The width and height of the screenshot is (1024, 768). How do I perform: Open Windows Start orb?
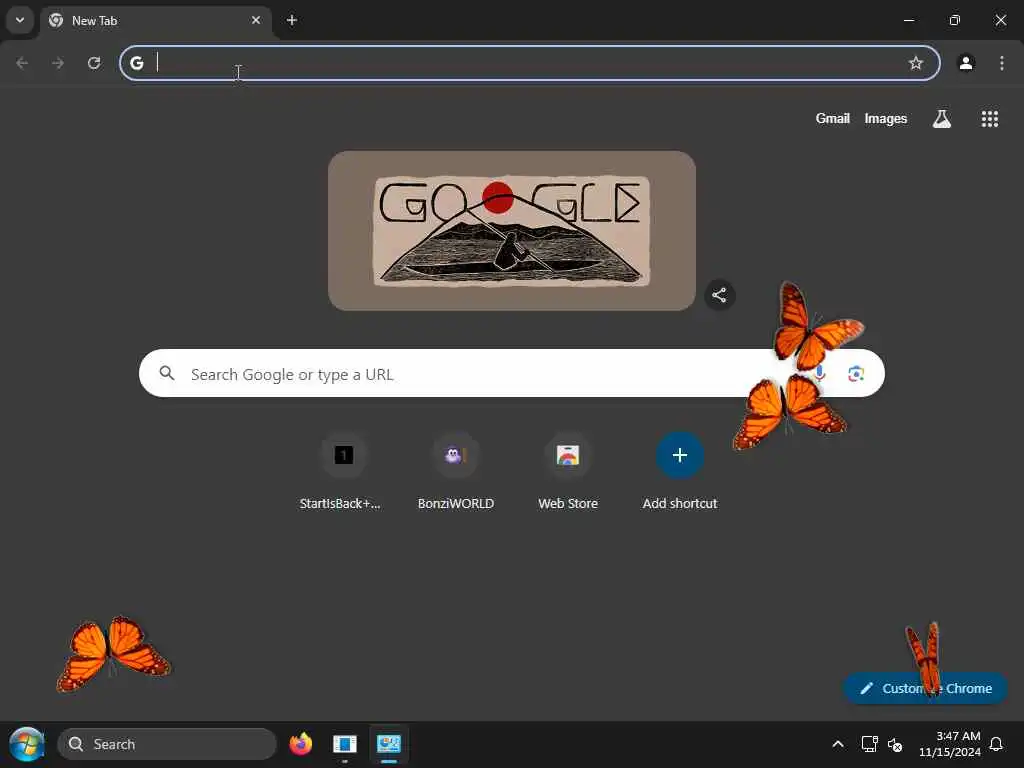click(27, 744)
